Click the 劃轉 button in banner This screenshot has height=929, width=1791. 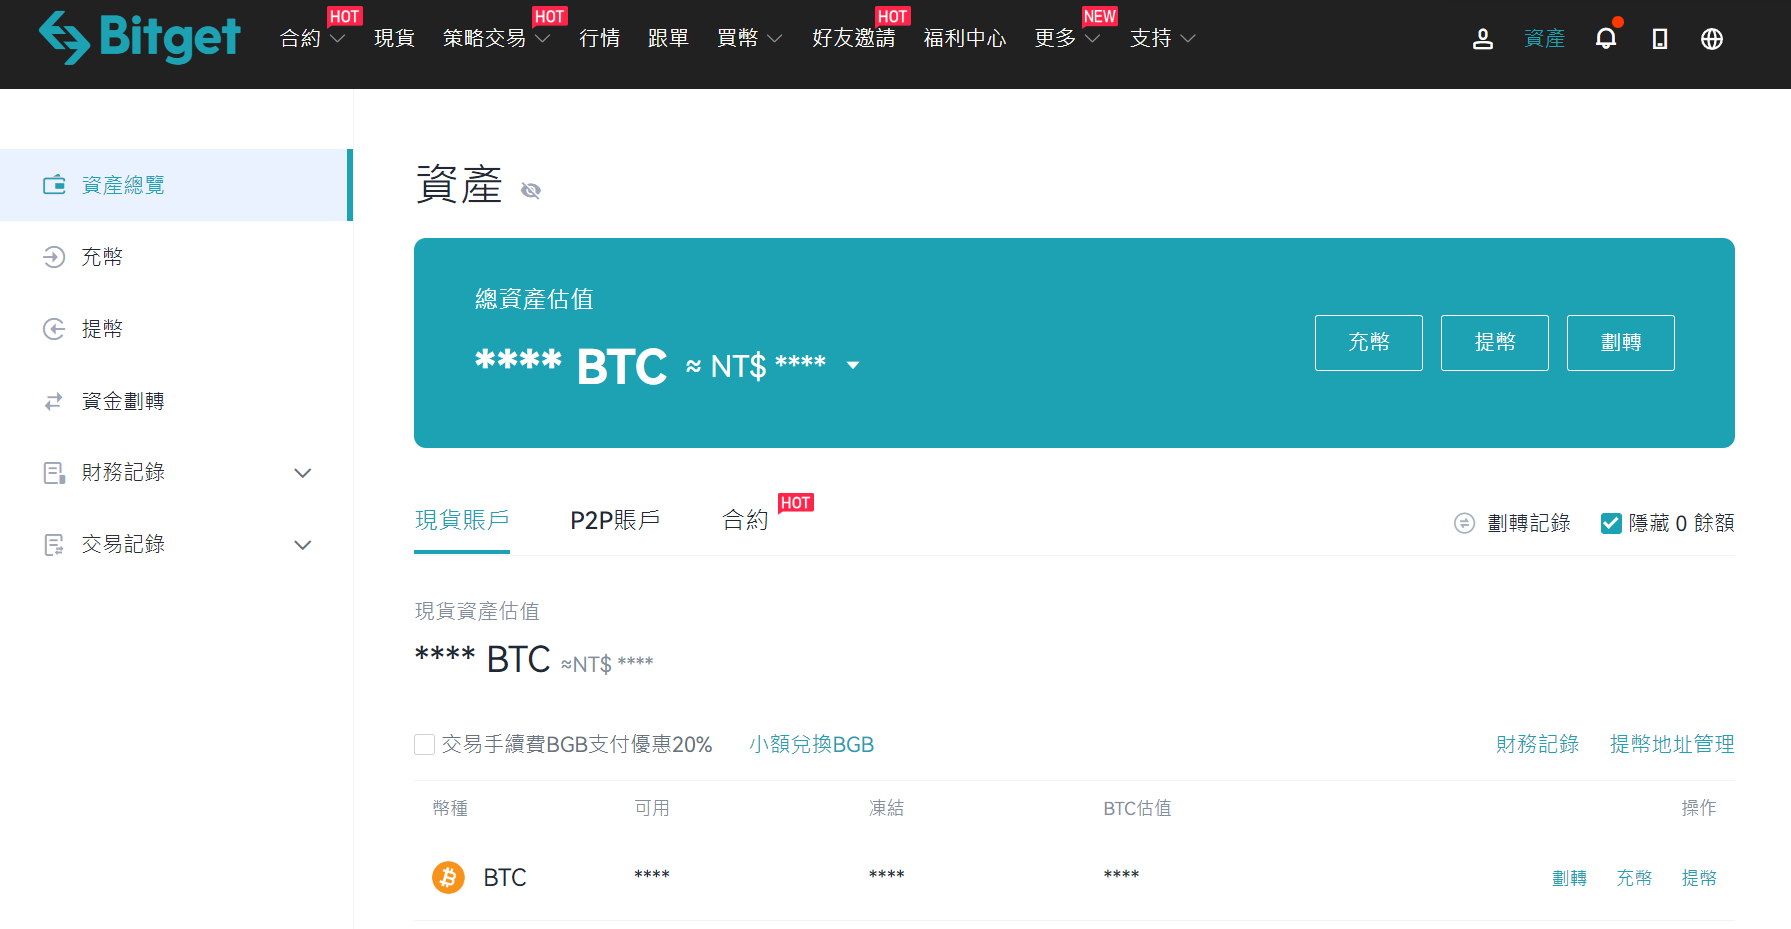(x=1621, y=343)
